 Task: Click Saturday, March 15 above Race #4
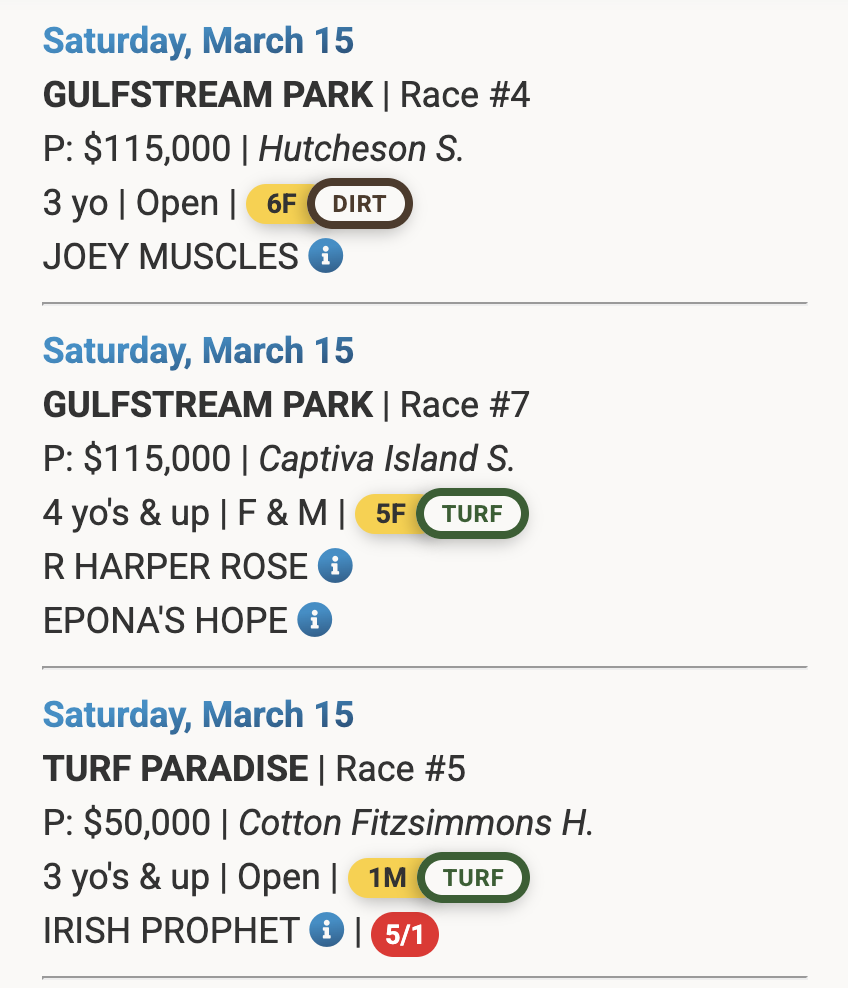tap(198, 41)
